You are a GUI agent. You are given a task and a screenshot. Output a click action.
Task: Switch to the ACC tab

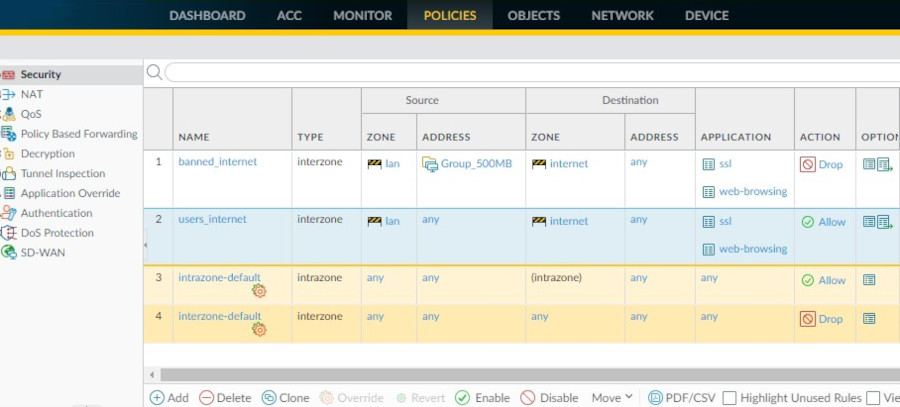pyautogui.click(x=289, y=15)
